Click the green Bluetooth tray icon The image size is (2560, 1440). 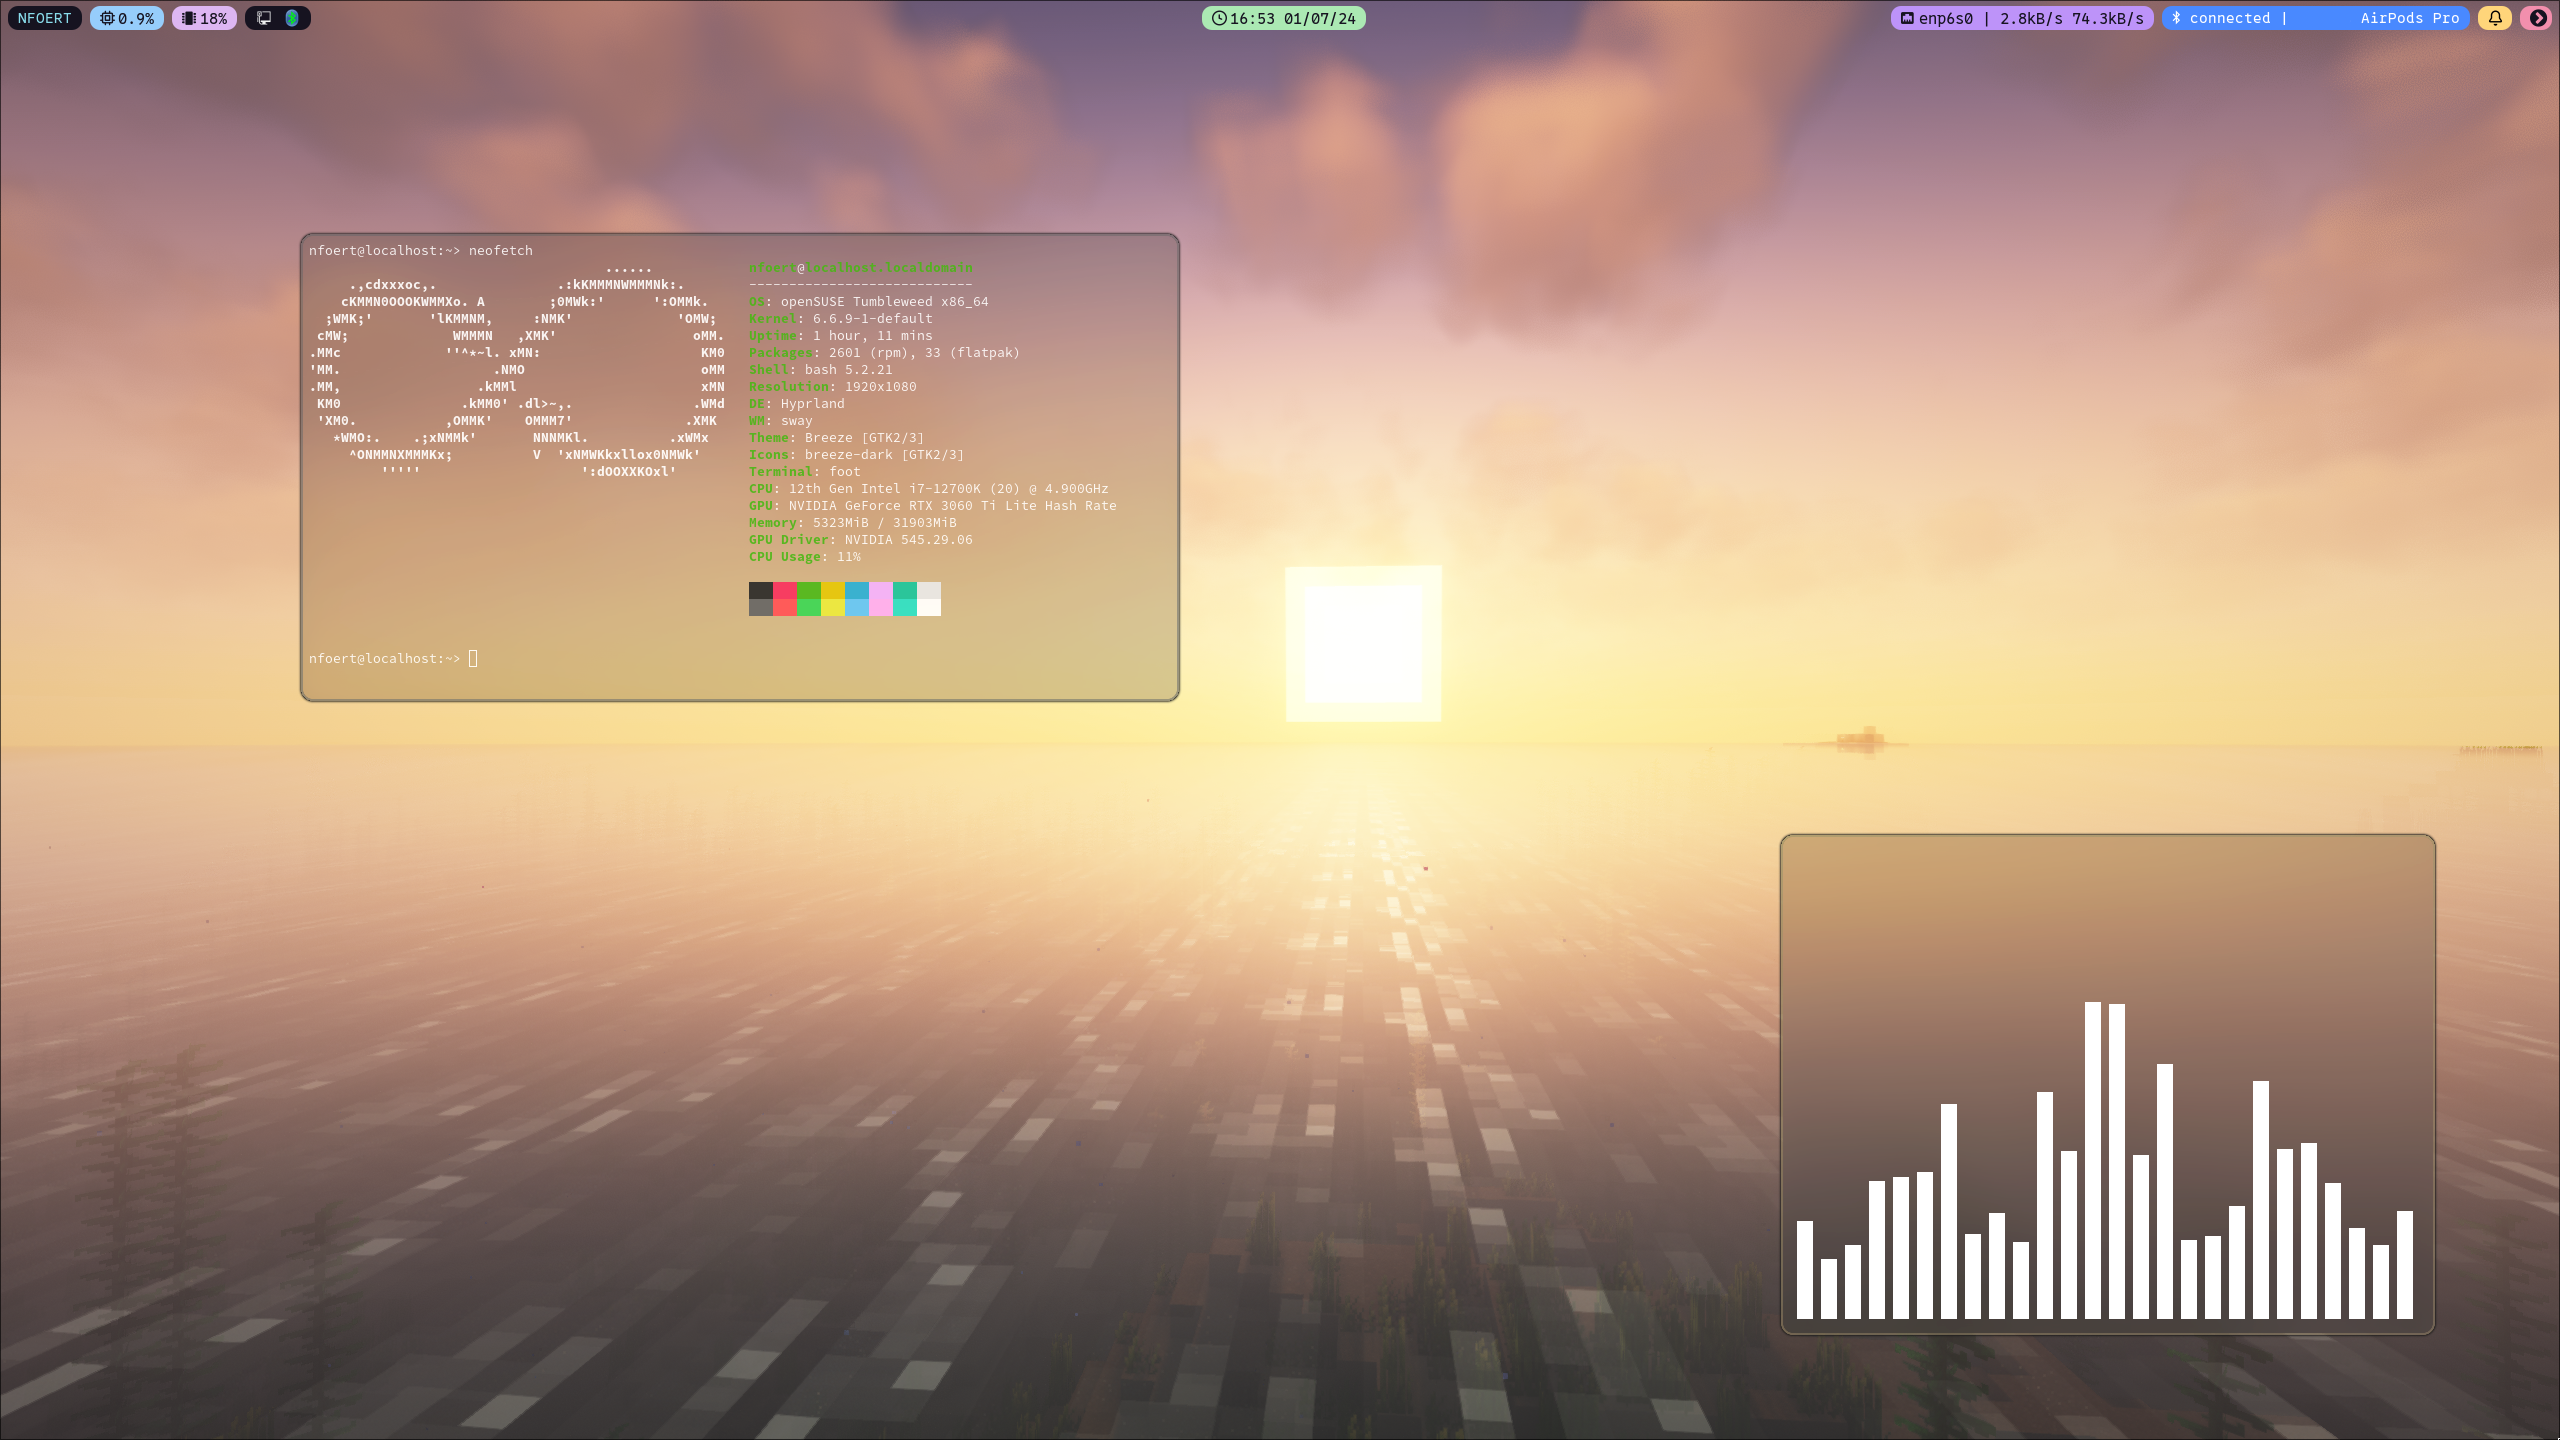click(292, 18)
